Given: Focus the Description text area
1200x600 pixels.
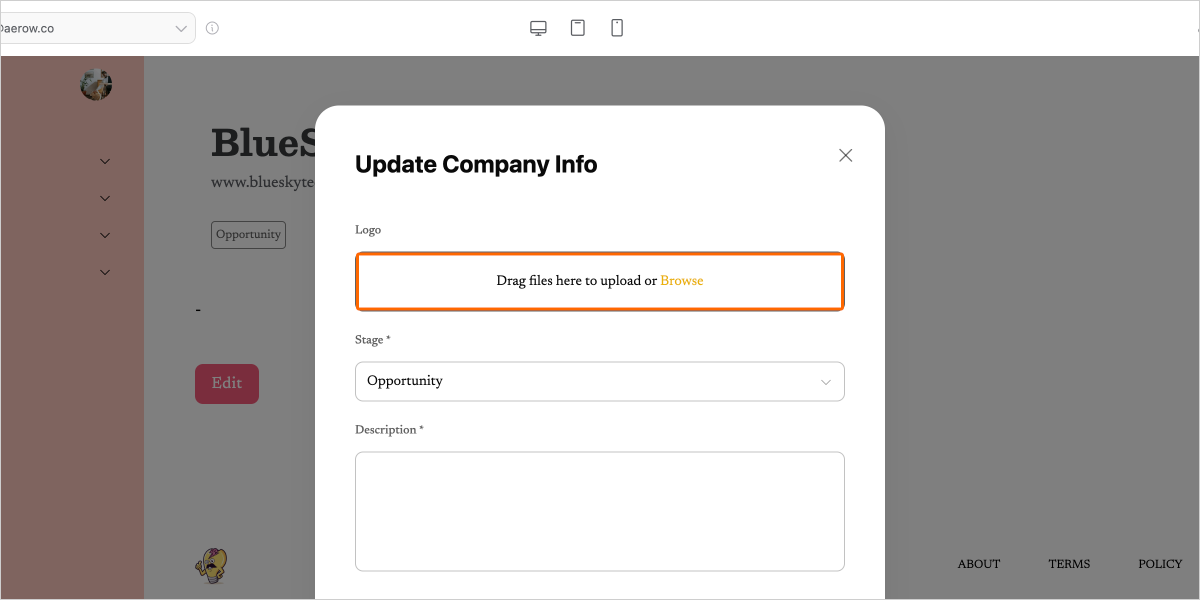Looking at the screenshot, I should pyautogui.click(x=599, y=511).
